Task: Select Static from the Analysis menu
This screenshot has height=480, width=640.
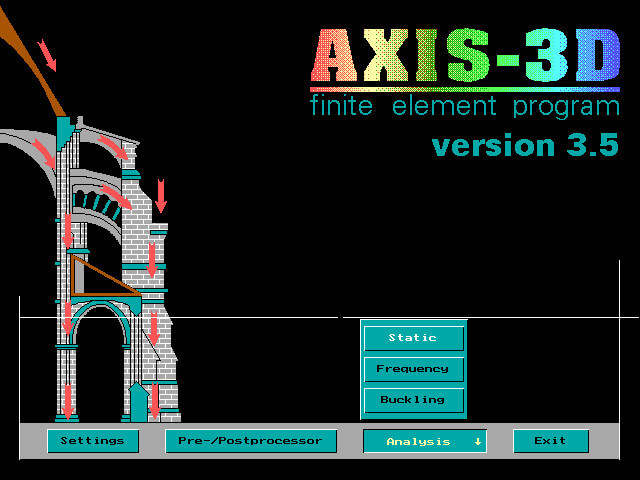Action: point(413,338)
